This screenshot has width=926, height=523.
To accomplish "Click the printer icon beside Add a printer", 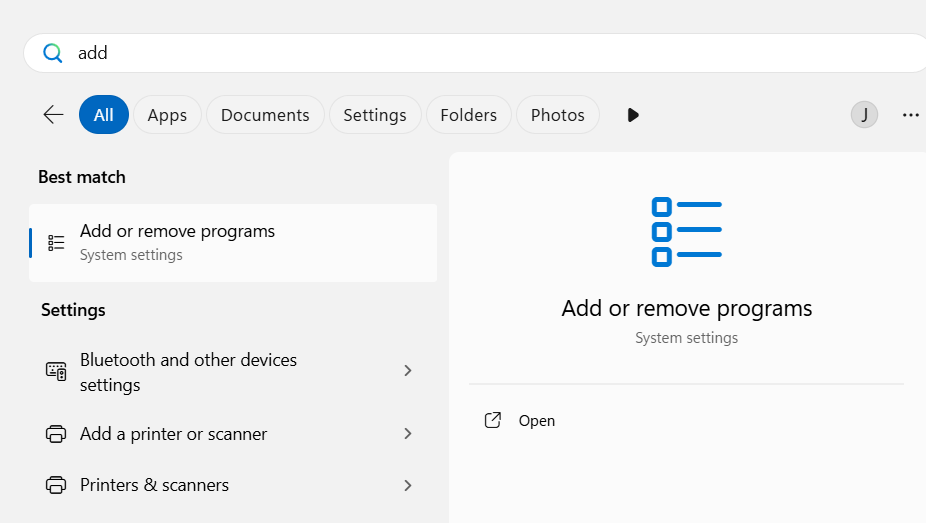I will point(56,434).
